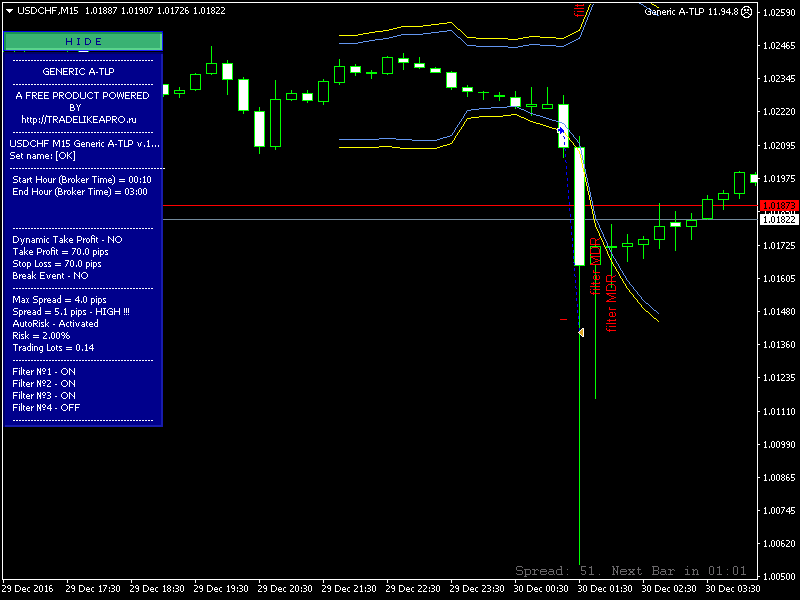Viewport: 800px width, 600px height.
Task: Click the blue trade entry arrow
Action: point(561,131)
